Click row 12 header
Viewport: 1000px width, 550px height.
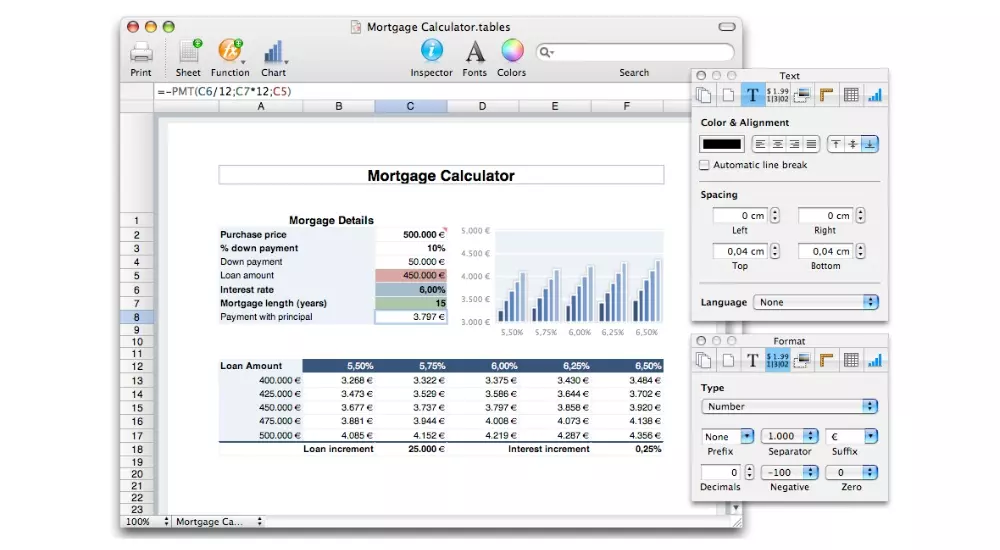[137, 367]
